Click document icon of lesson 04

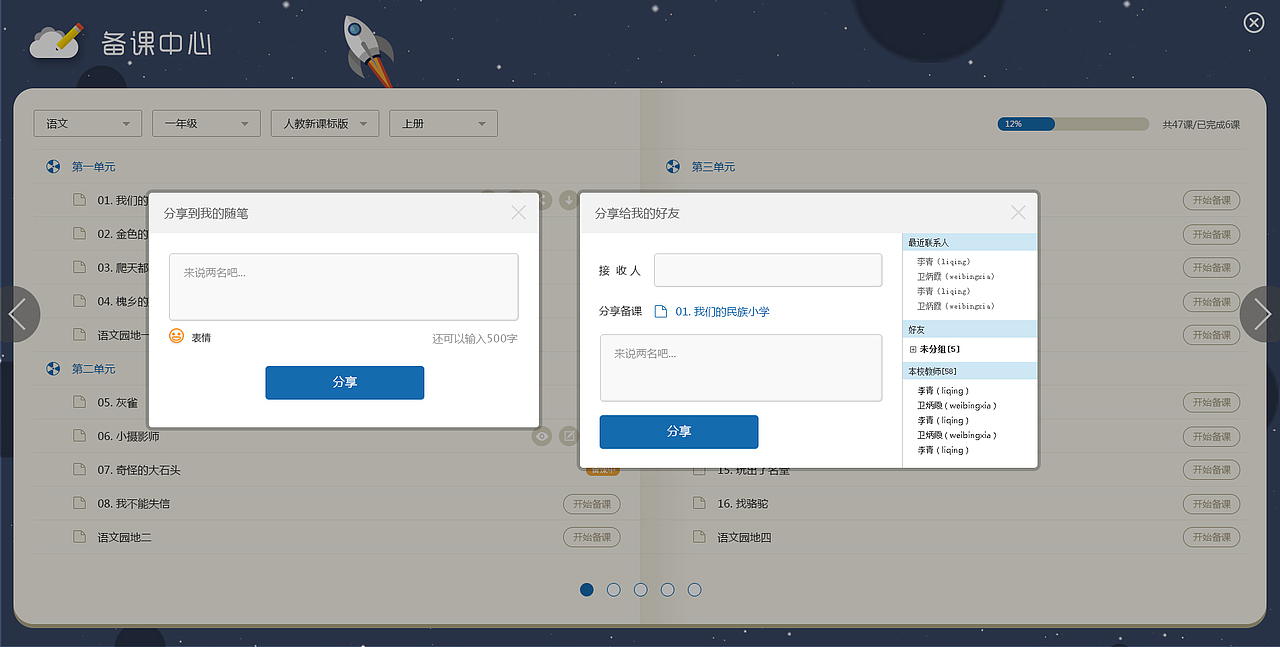(79, 301)
